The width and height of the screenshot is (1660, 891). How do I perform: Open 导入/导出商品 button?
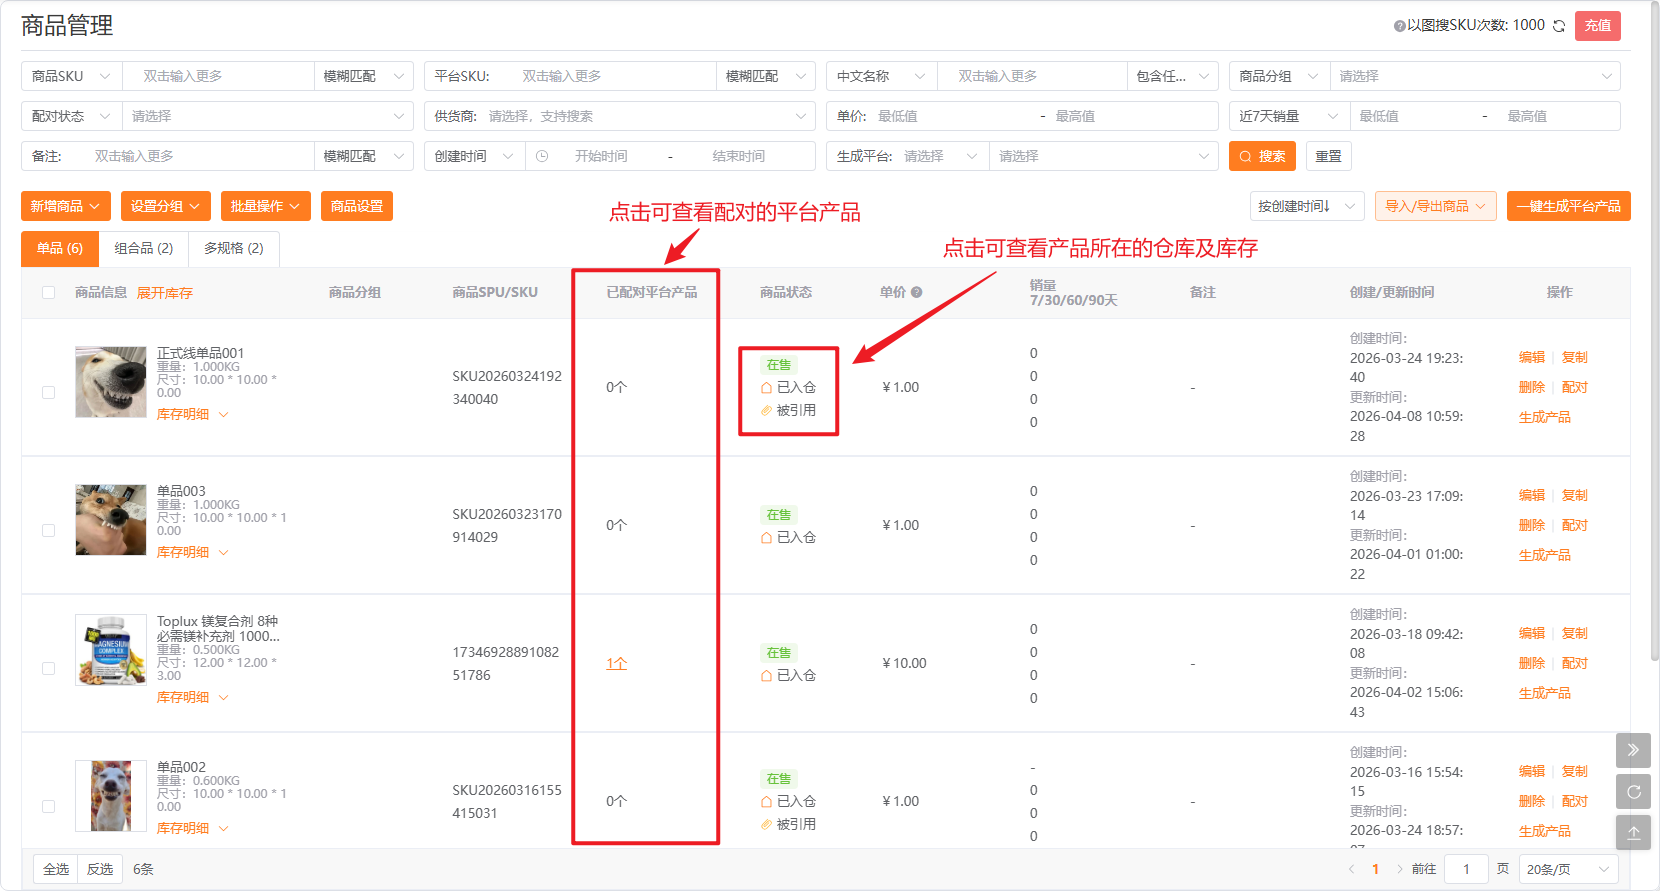coord(1436,206)
